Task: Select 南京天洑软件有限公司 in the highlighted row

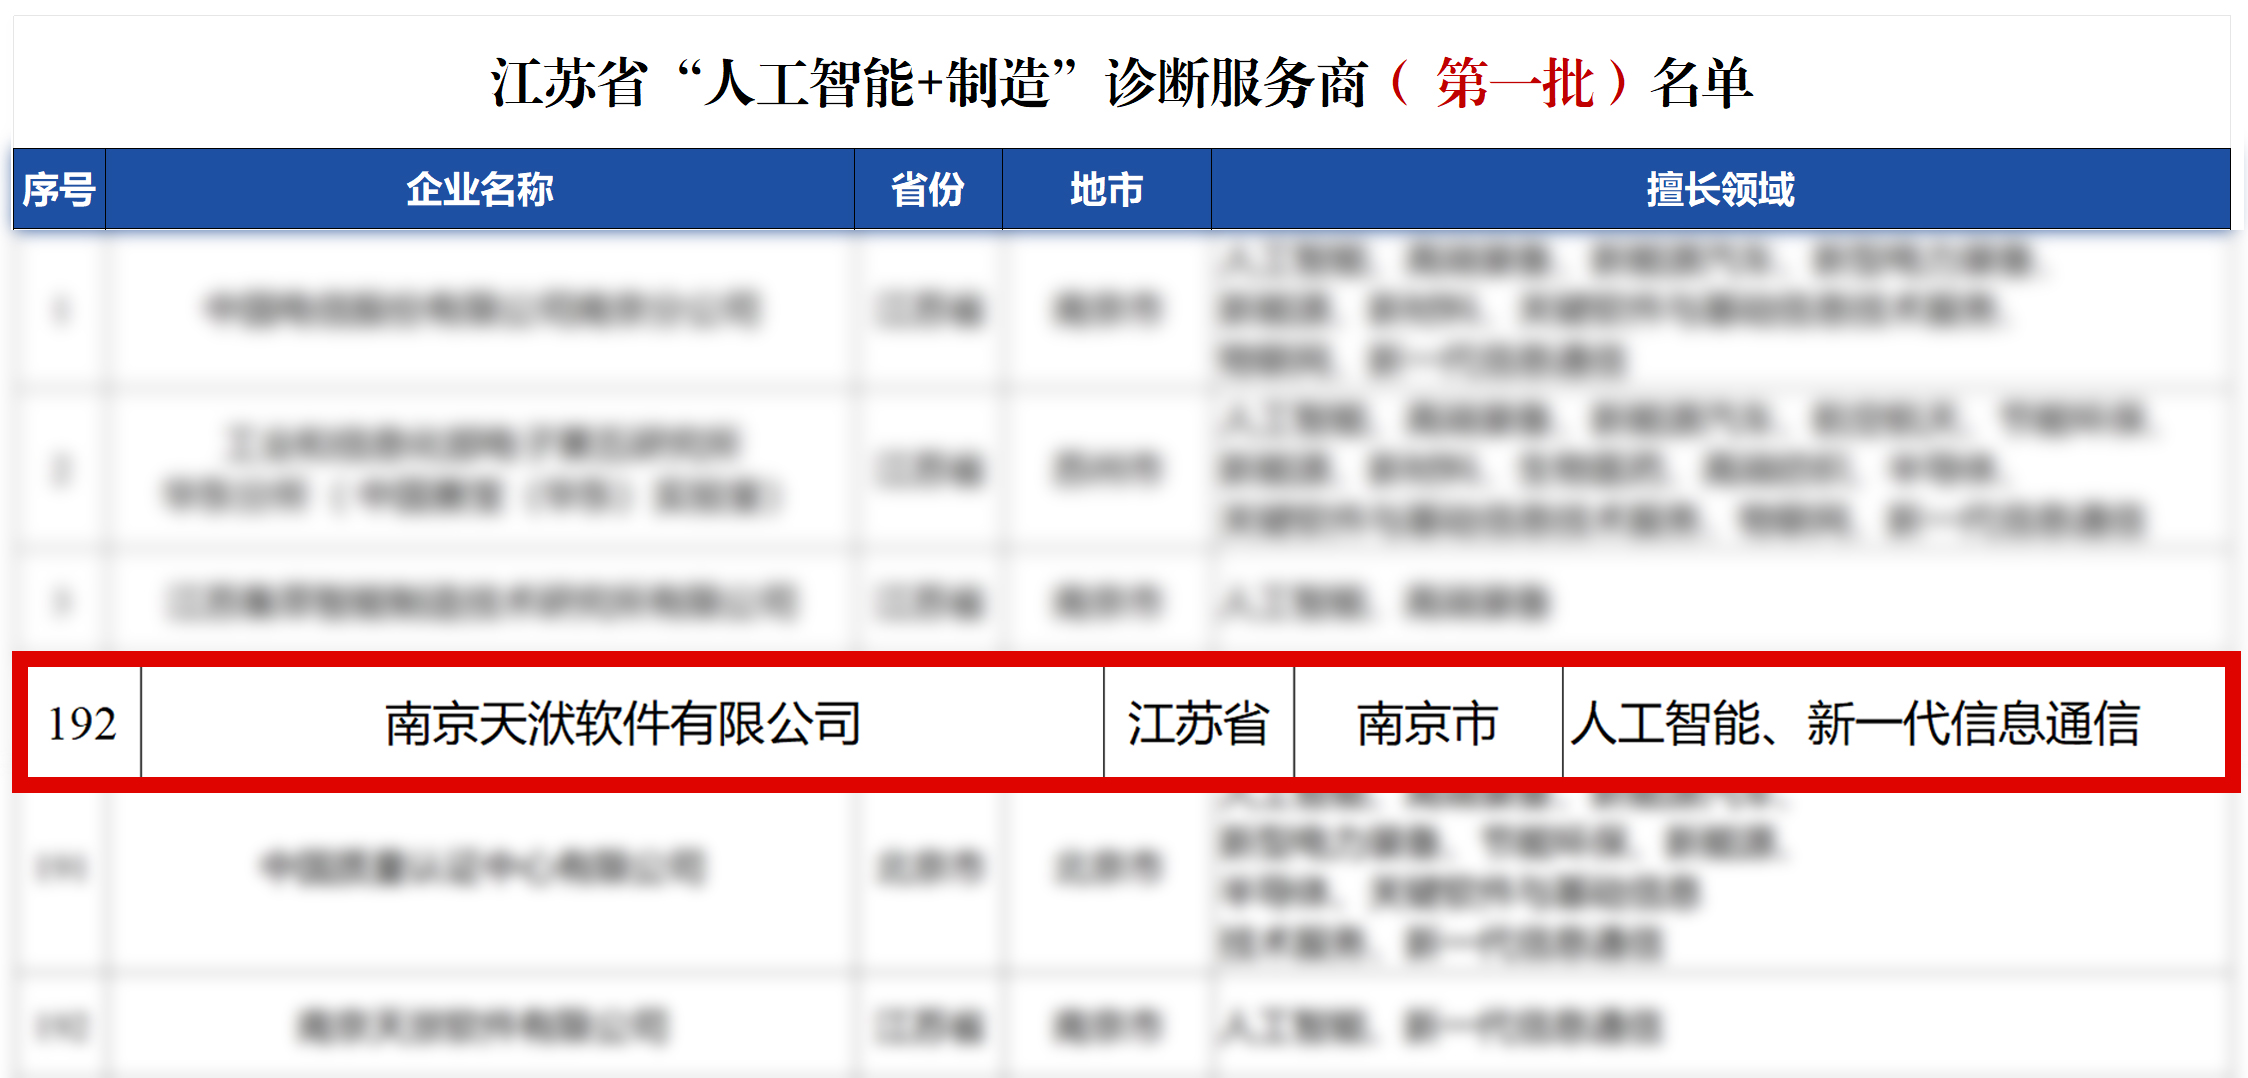Action: coord(623,723)
